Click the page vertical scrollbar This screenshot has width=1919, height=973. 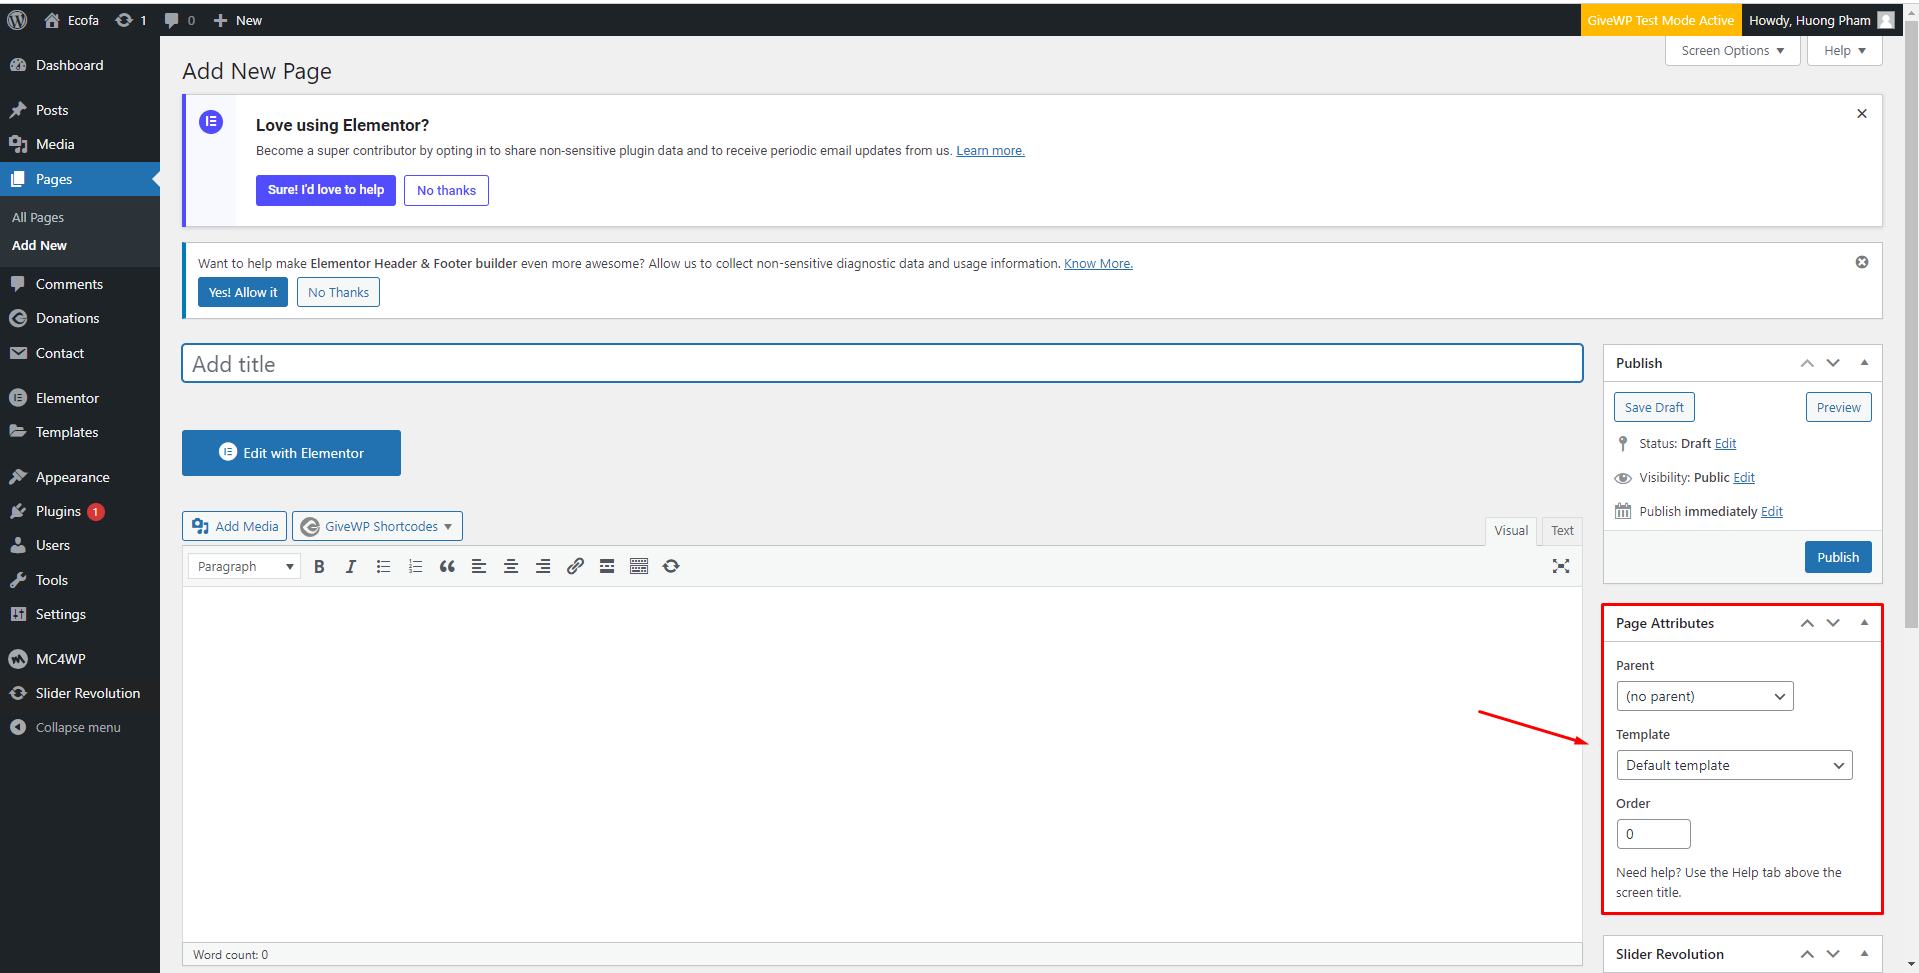1911,330
